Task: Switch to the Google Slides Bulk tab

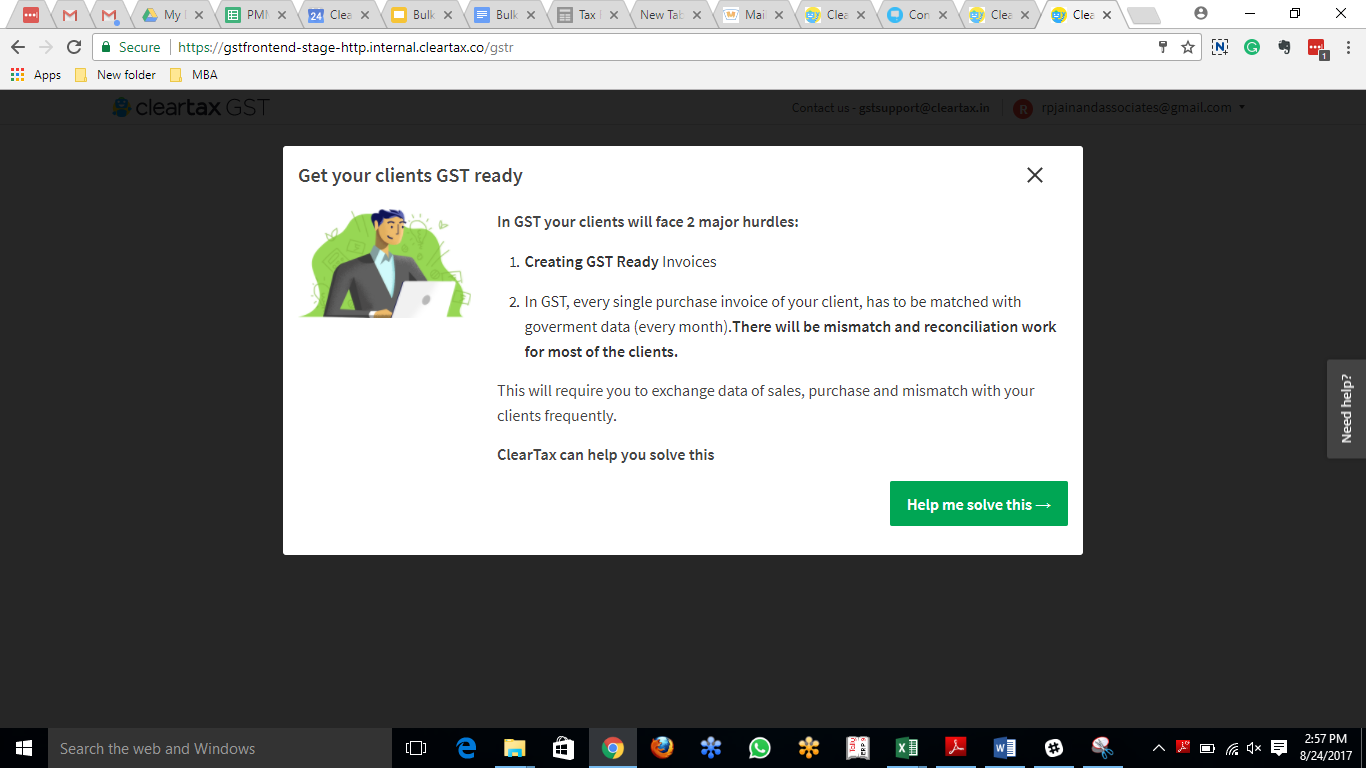Action: coord(419,15)
